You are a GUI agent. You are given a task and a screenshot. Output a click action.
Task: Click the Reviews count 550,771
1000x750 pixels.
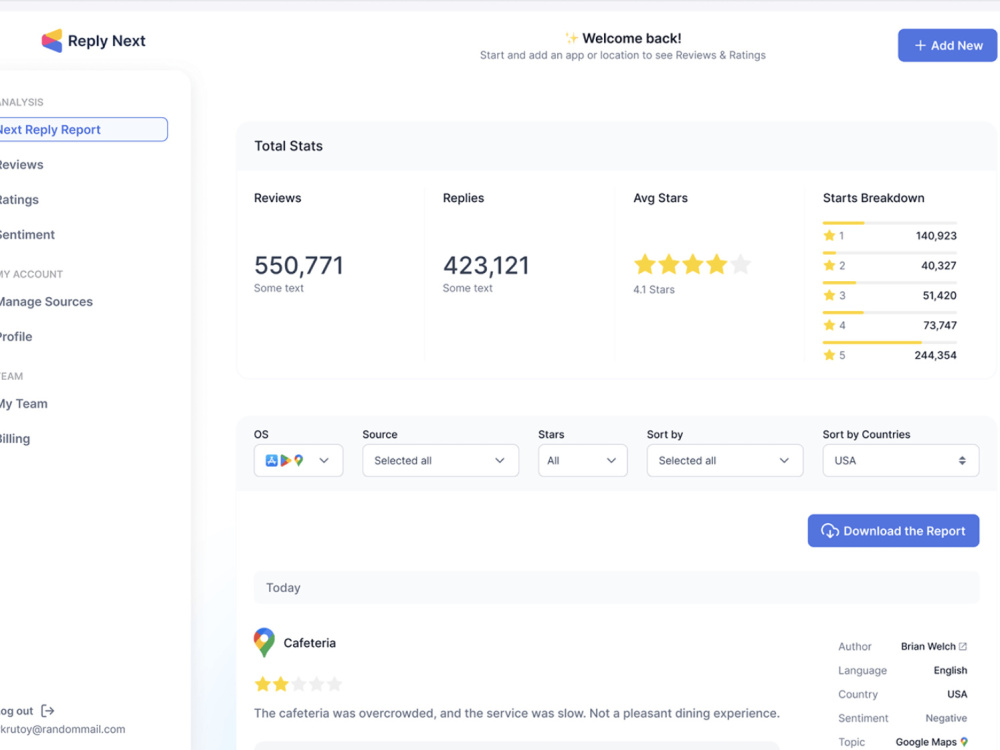pos(298,265)
